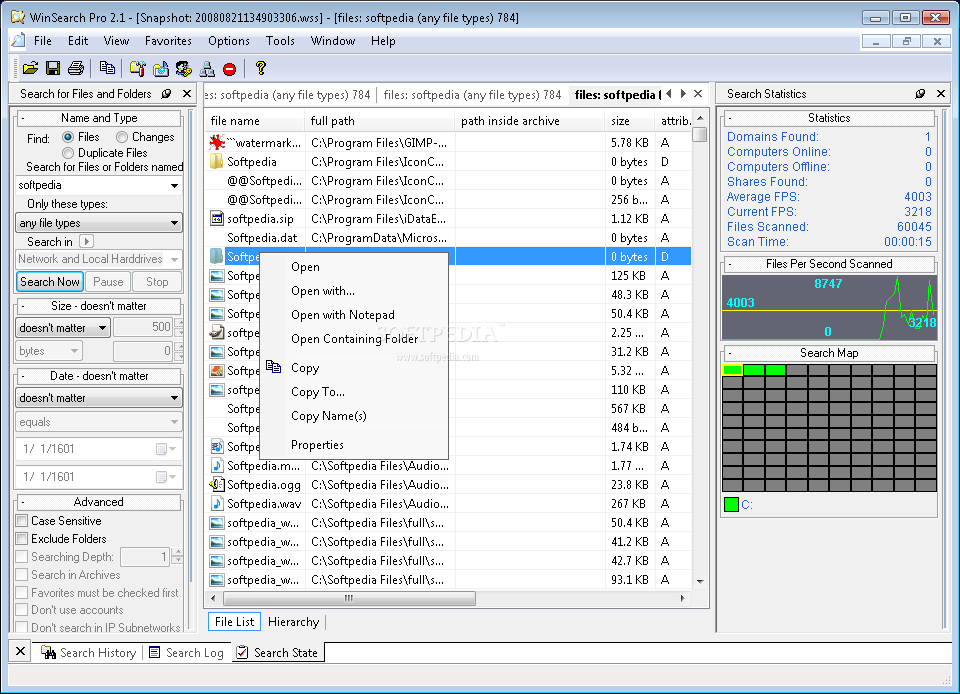Screen dimensions: 960x694
Task: Toggle the Searching Depth checkbox
Action: [22, 556]
